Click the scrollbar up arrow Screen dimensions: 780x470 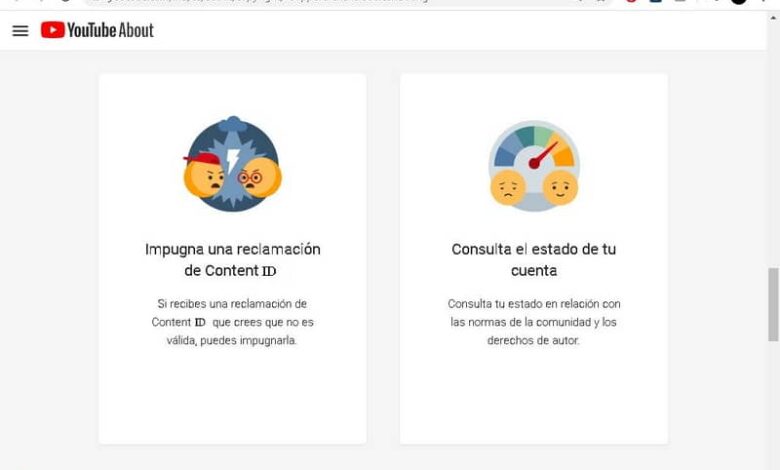tap(774, 18)
